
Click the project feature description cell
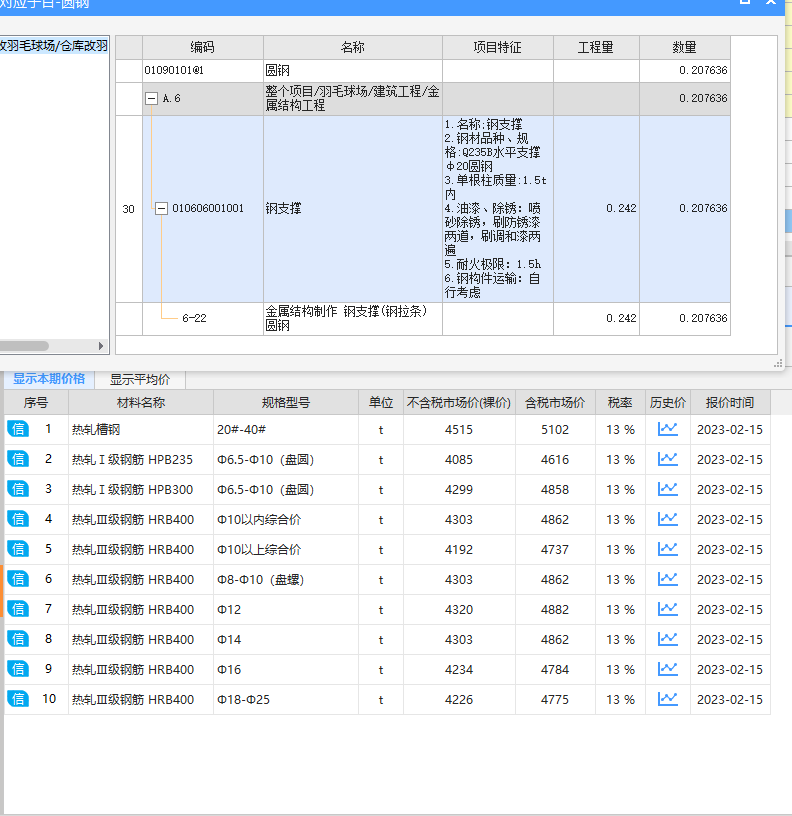[497, 209]
